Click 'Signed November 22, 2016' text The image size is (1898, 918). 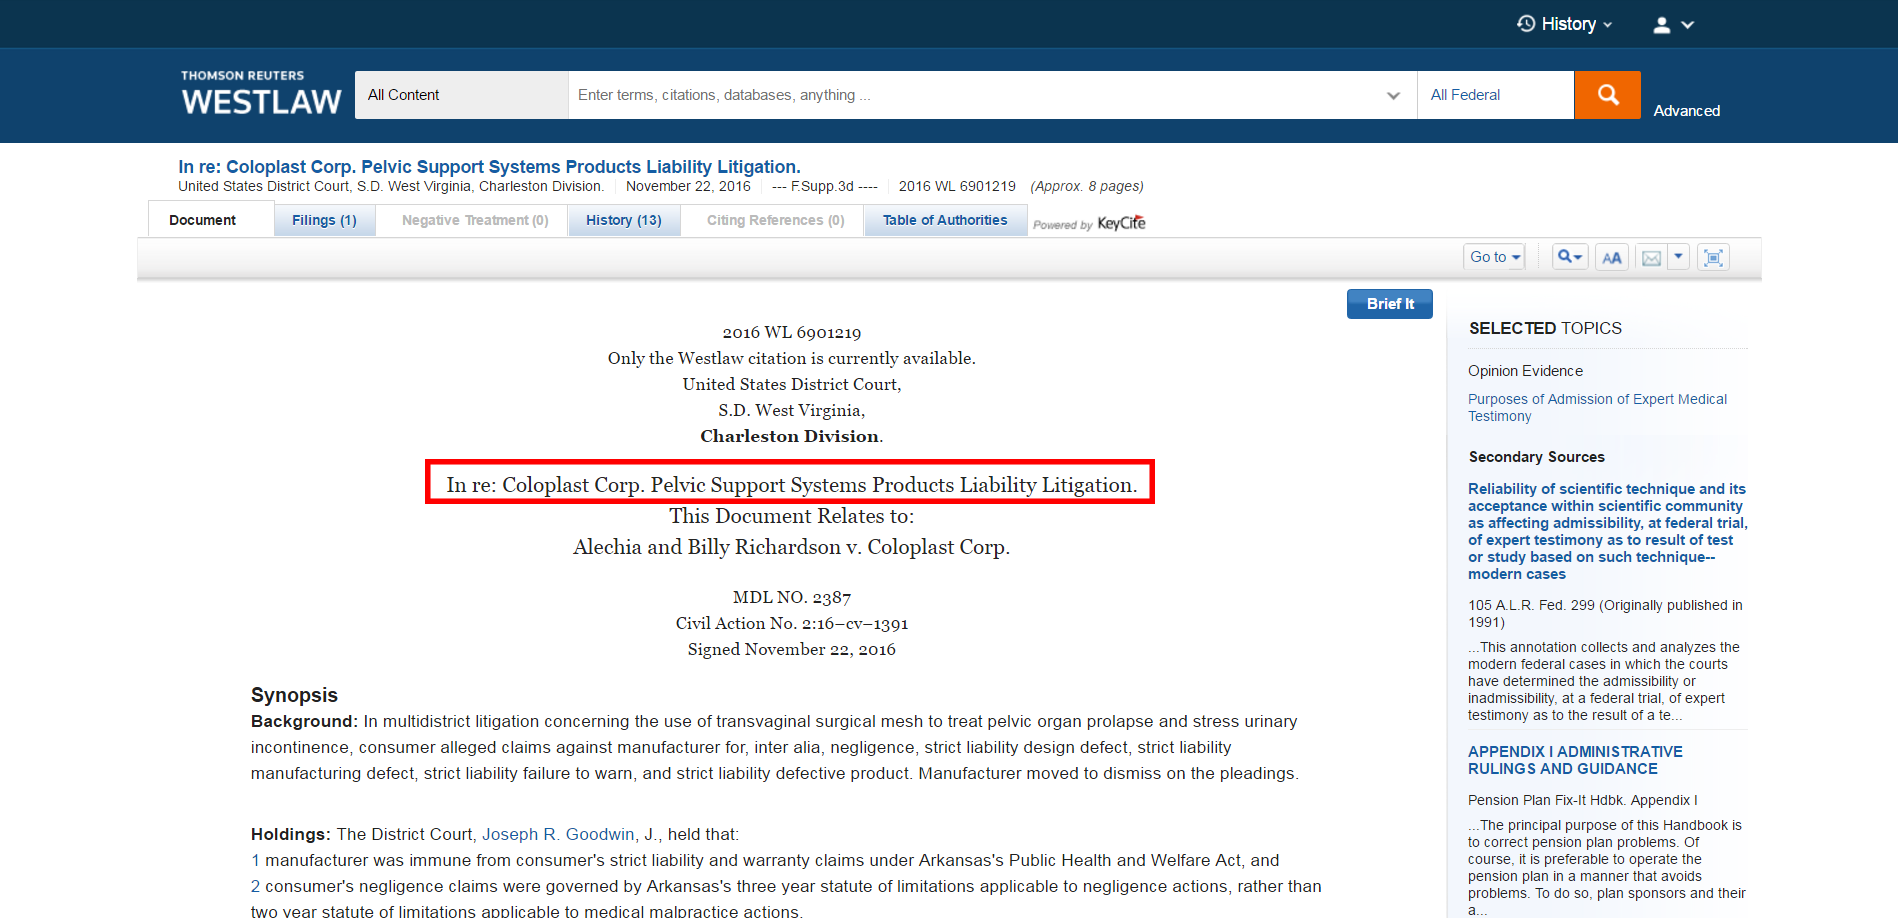coord(792,649)
